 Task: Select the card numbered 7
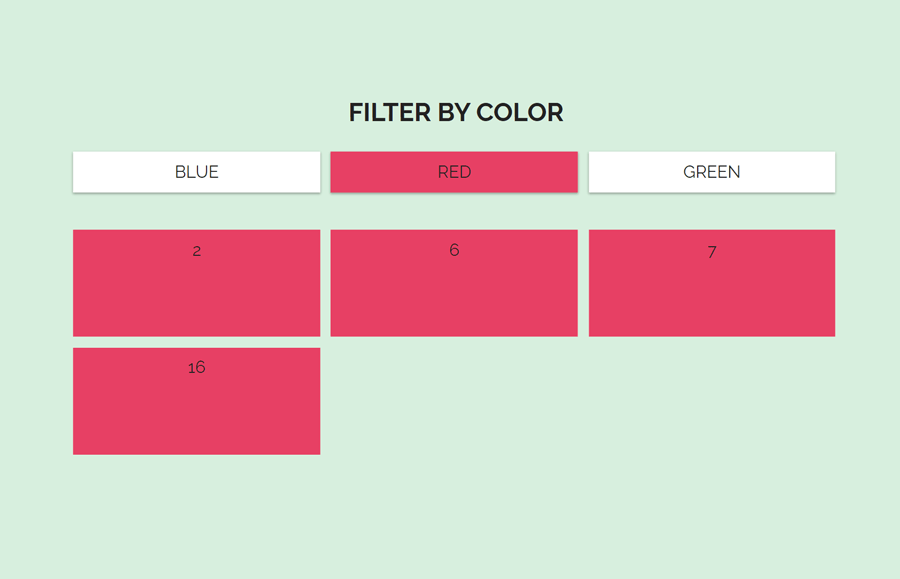point(712,282)
